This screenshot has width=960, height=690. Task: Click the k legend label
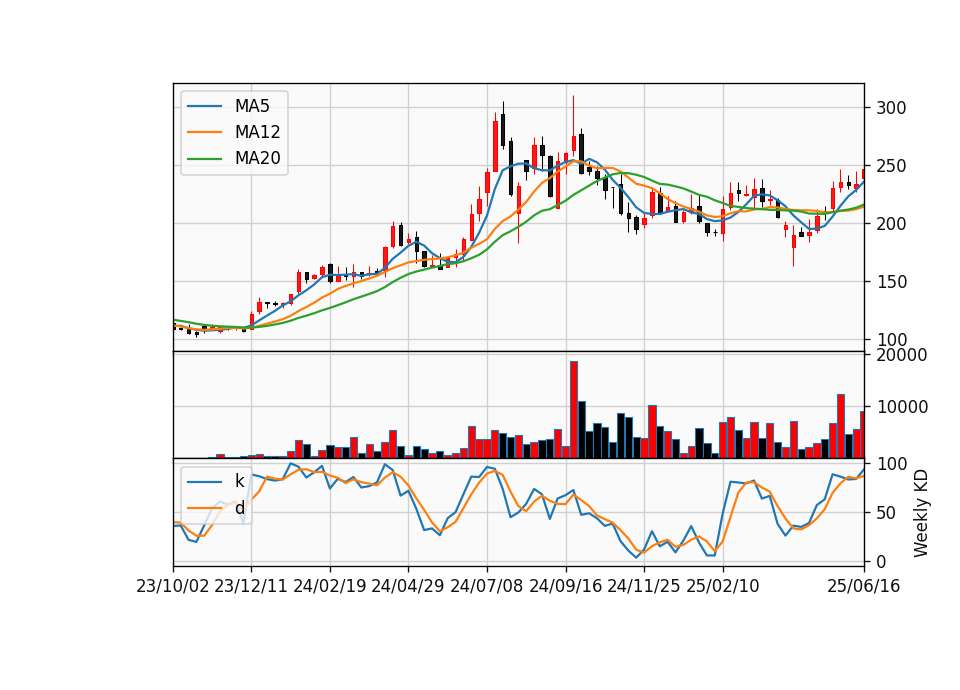click(x=239, y=481)
